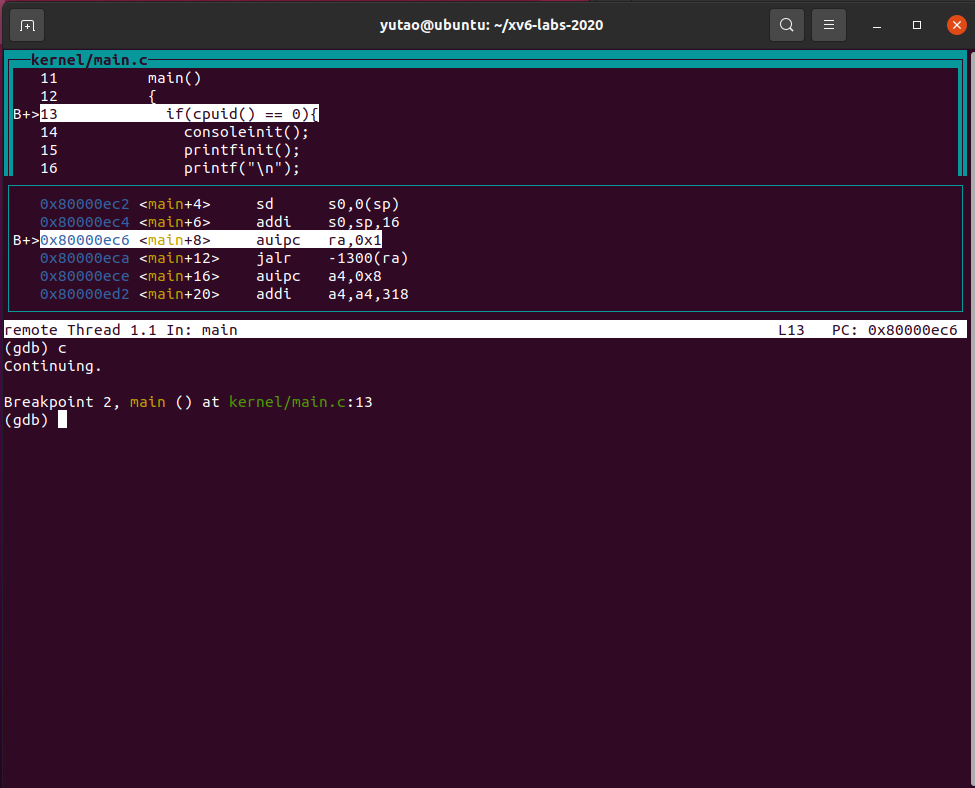
Task: Minimize the terminal window
Action: 876,25
